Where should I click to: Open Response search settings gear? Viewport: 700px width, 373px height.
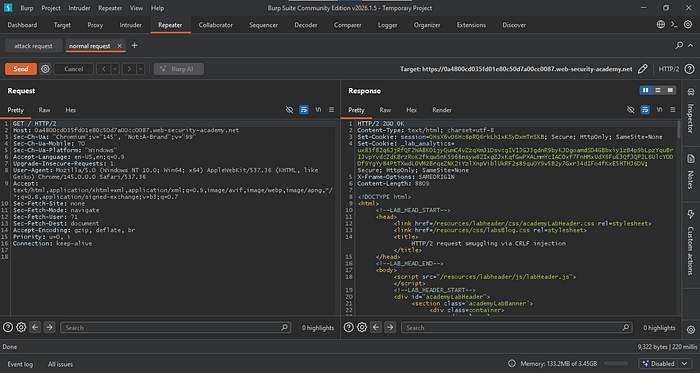coord(362,327)
